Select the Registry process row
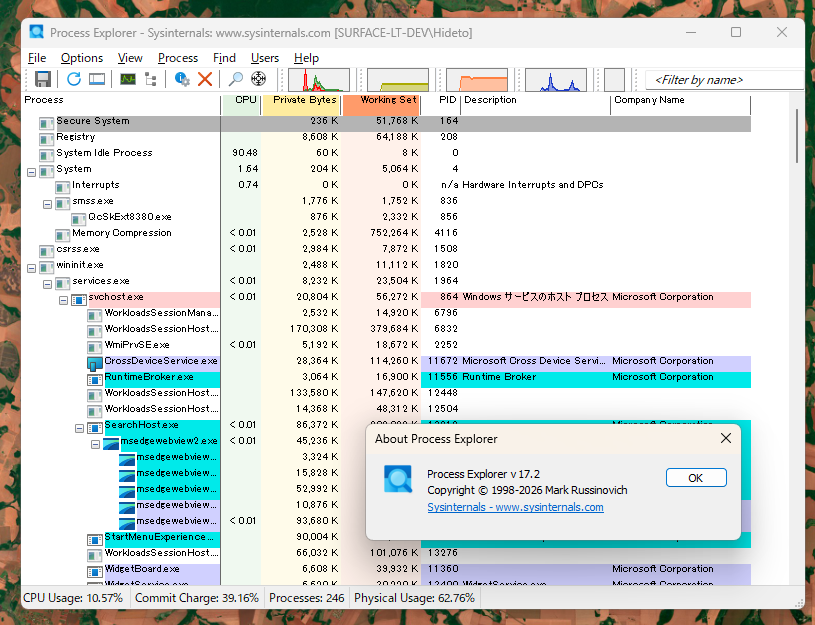Viewport: 815px width, 625px height. (x=386, y=137)
